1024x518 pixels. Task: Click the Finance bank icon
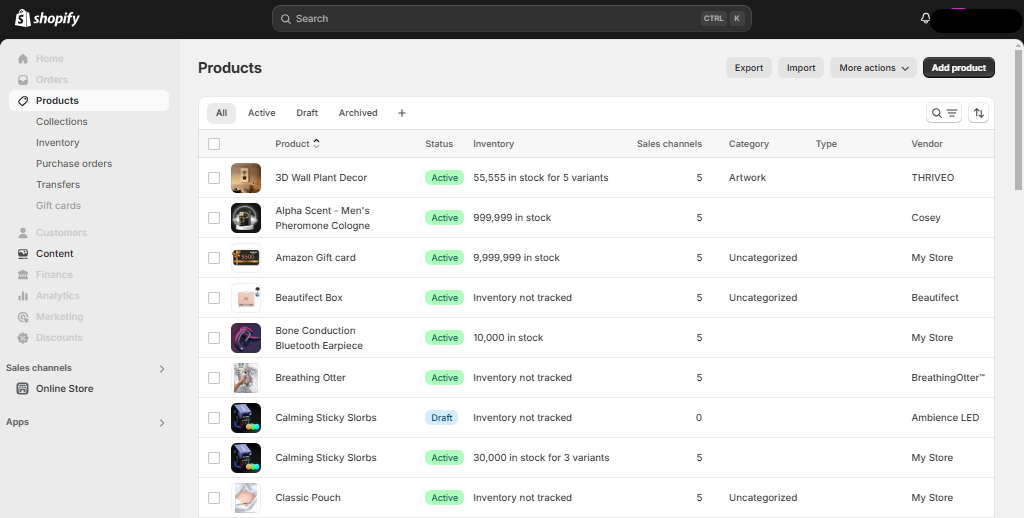(23, 274)
